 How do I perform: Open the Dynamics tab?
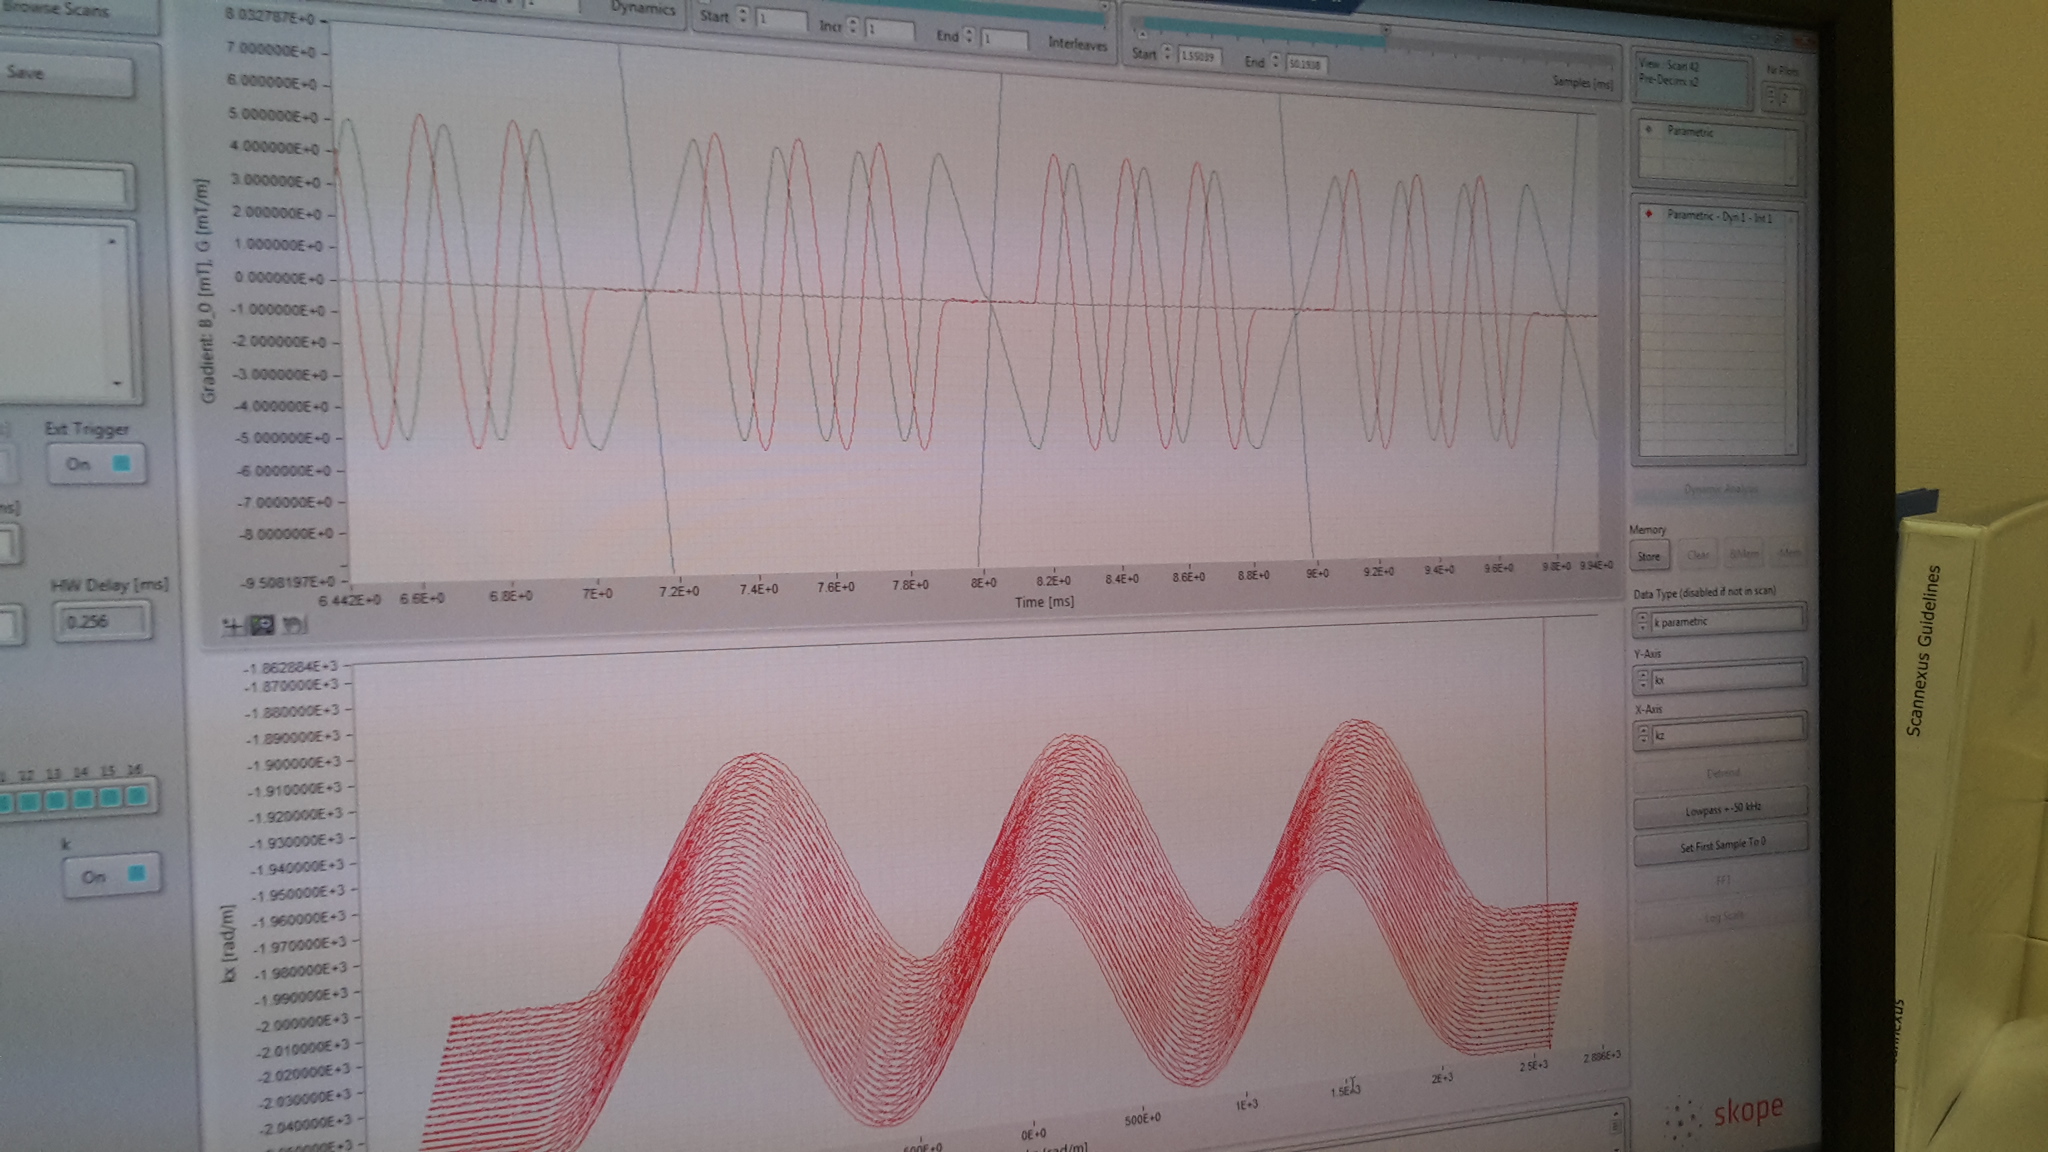642,8
